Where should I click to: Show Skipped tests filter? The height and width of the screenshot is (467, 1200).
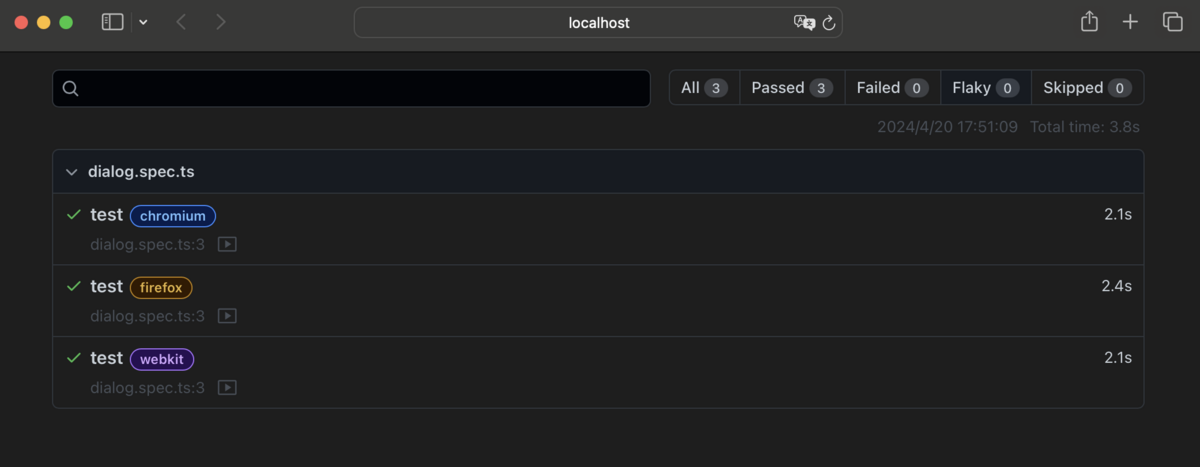click(x=1087, y=88)
